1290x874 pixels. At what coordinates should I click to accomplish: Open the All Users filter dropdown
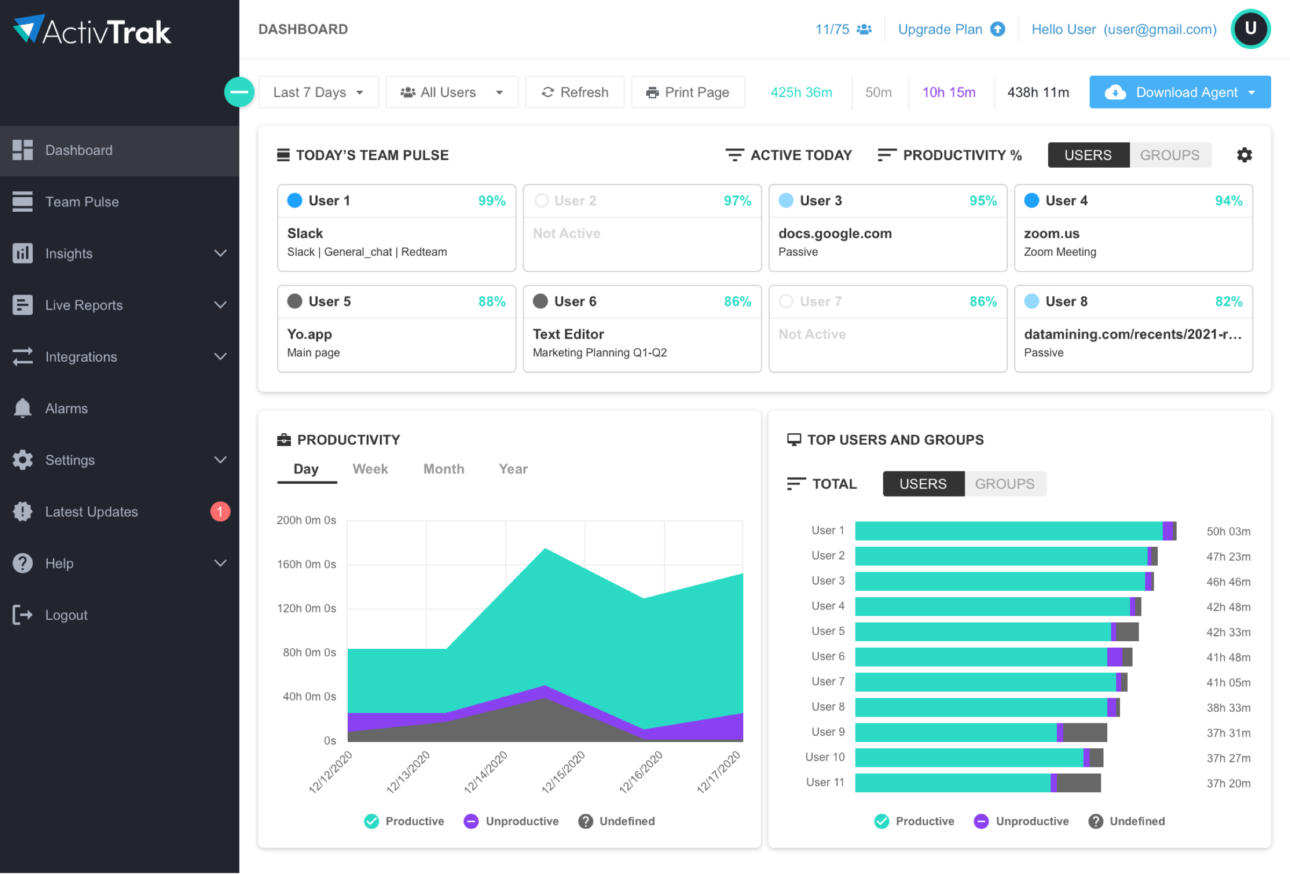(x=451, y=91)
